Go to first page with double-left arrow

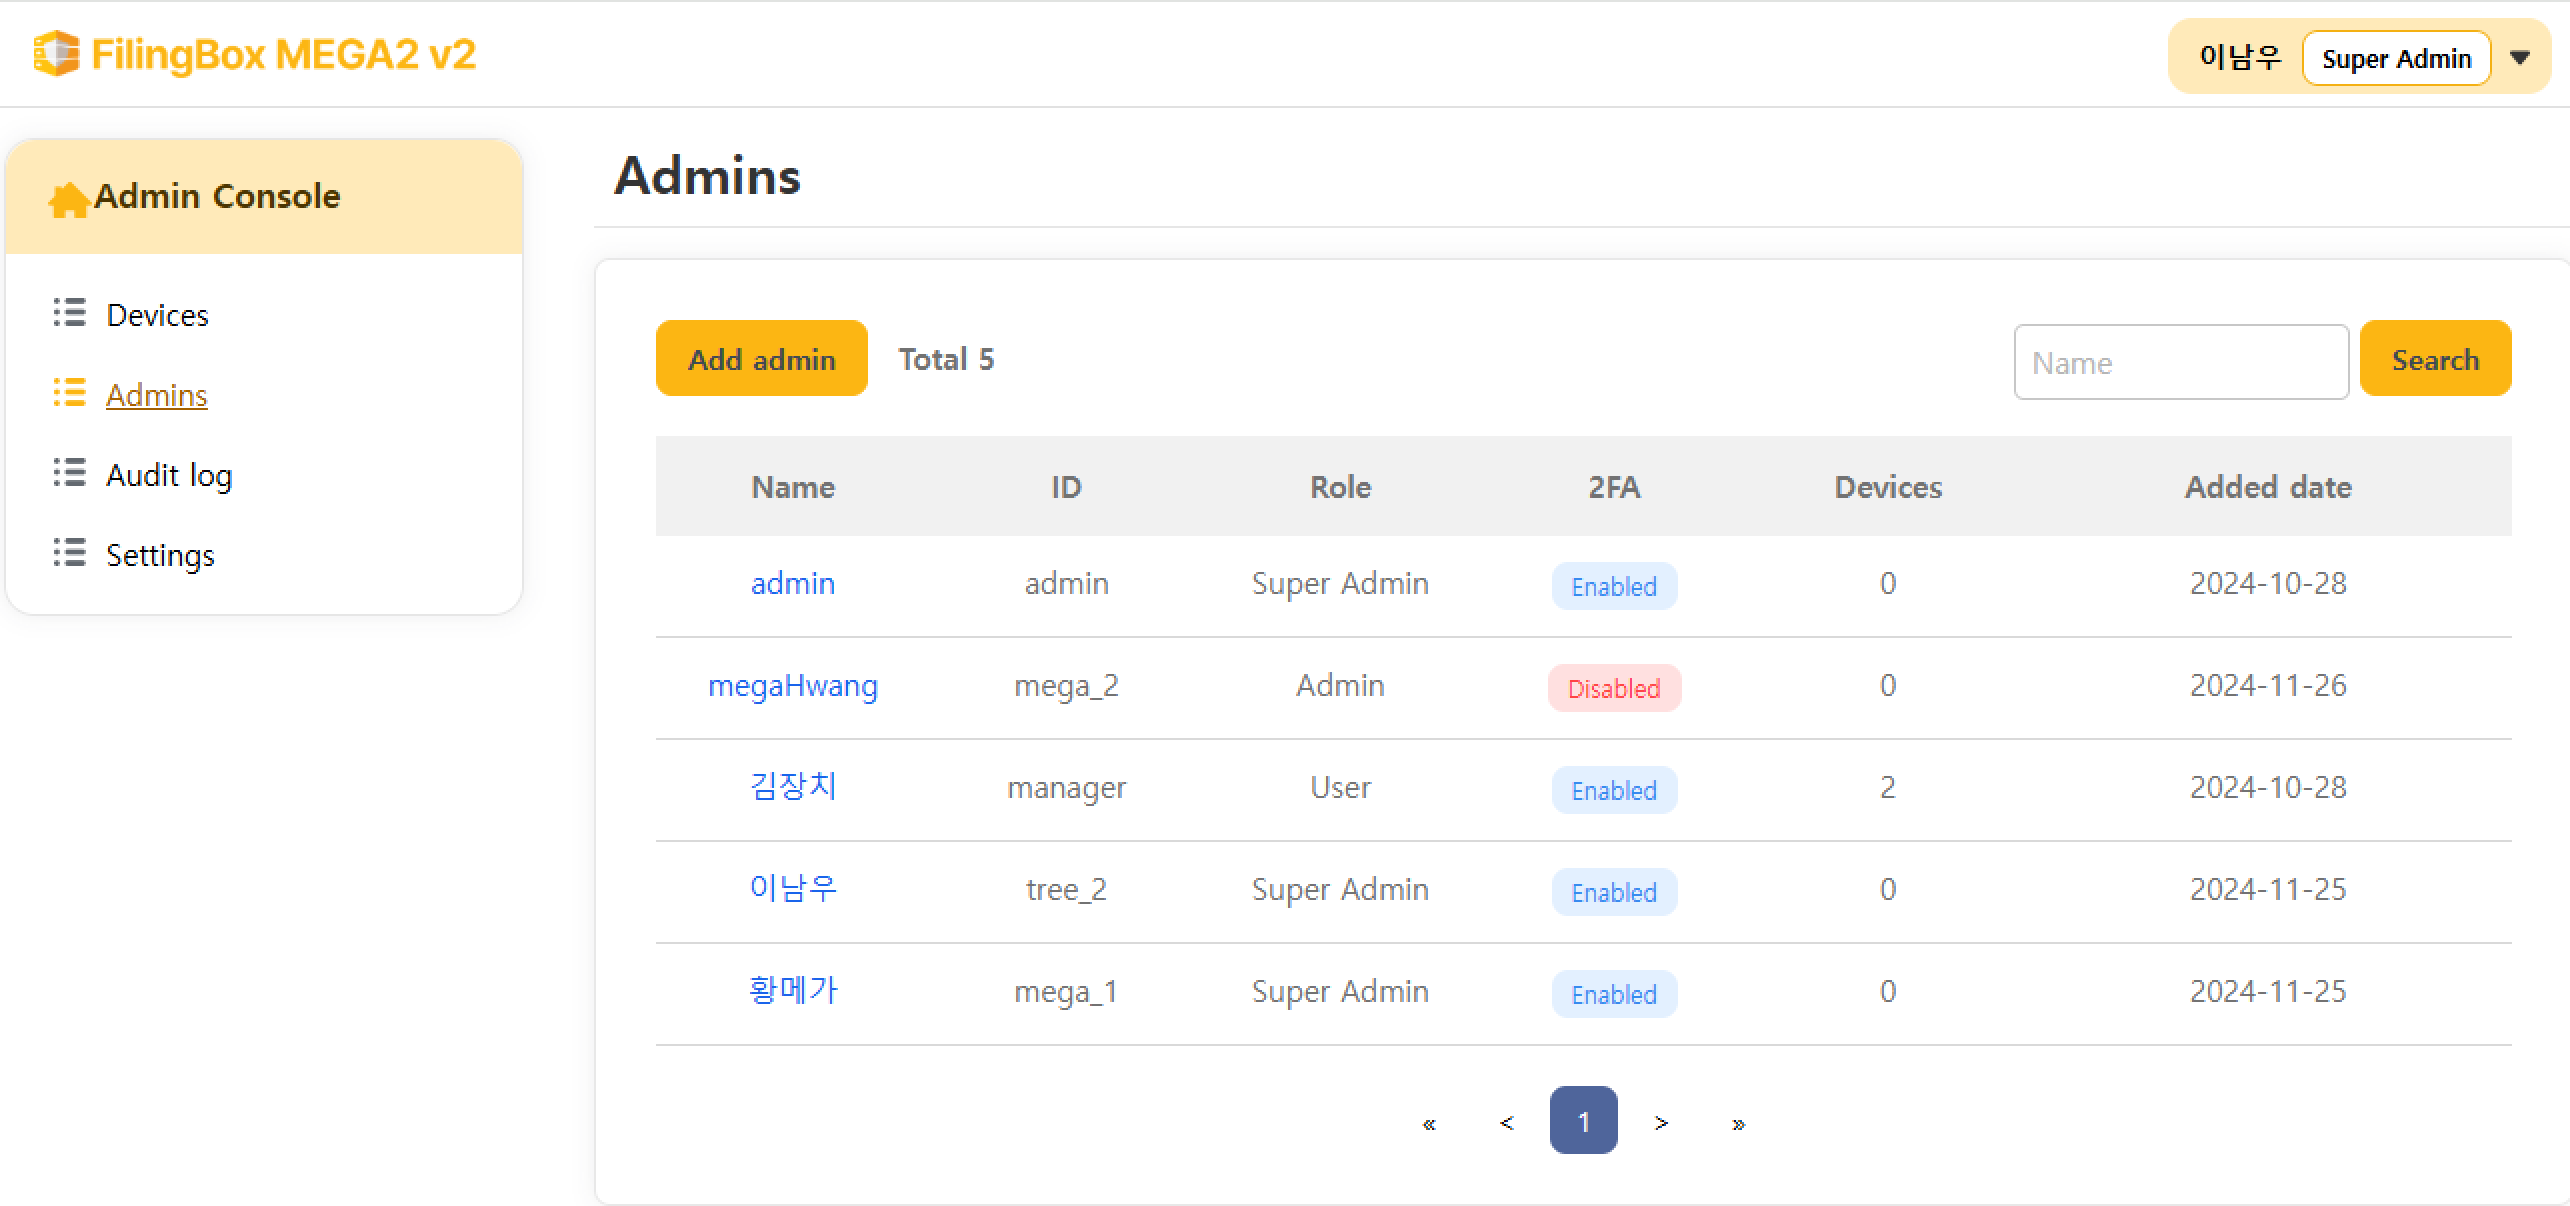(x=1429, y=1123)
